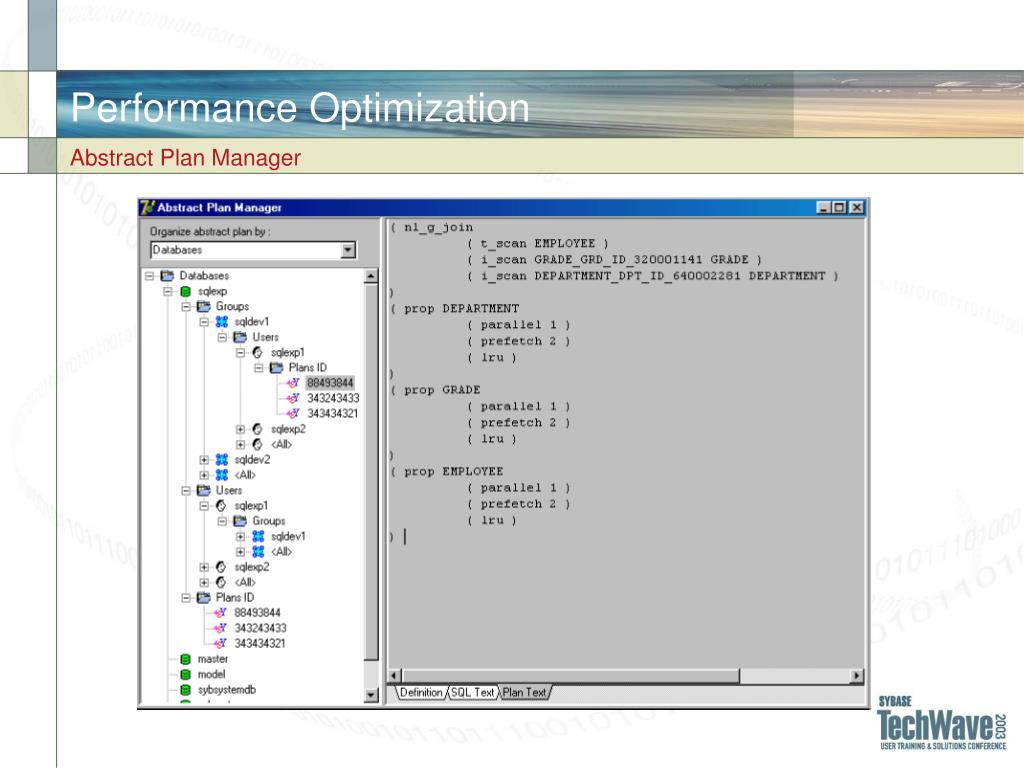Collapse the Plans ID node under sqldev1's sqlexp1
The width and height of the screenshot is (1024, 768).
259,368
